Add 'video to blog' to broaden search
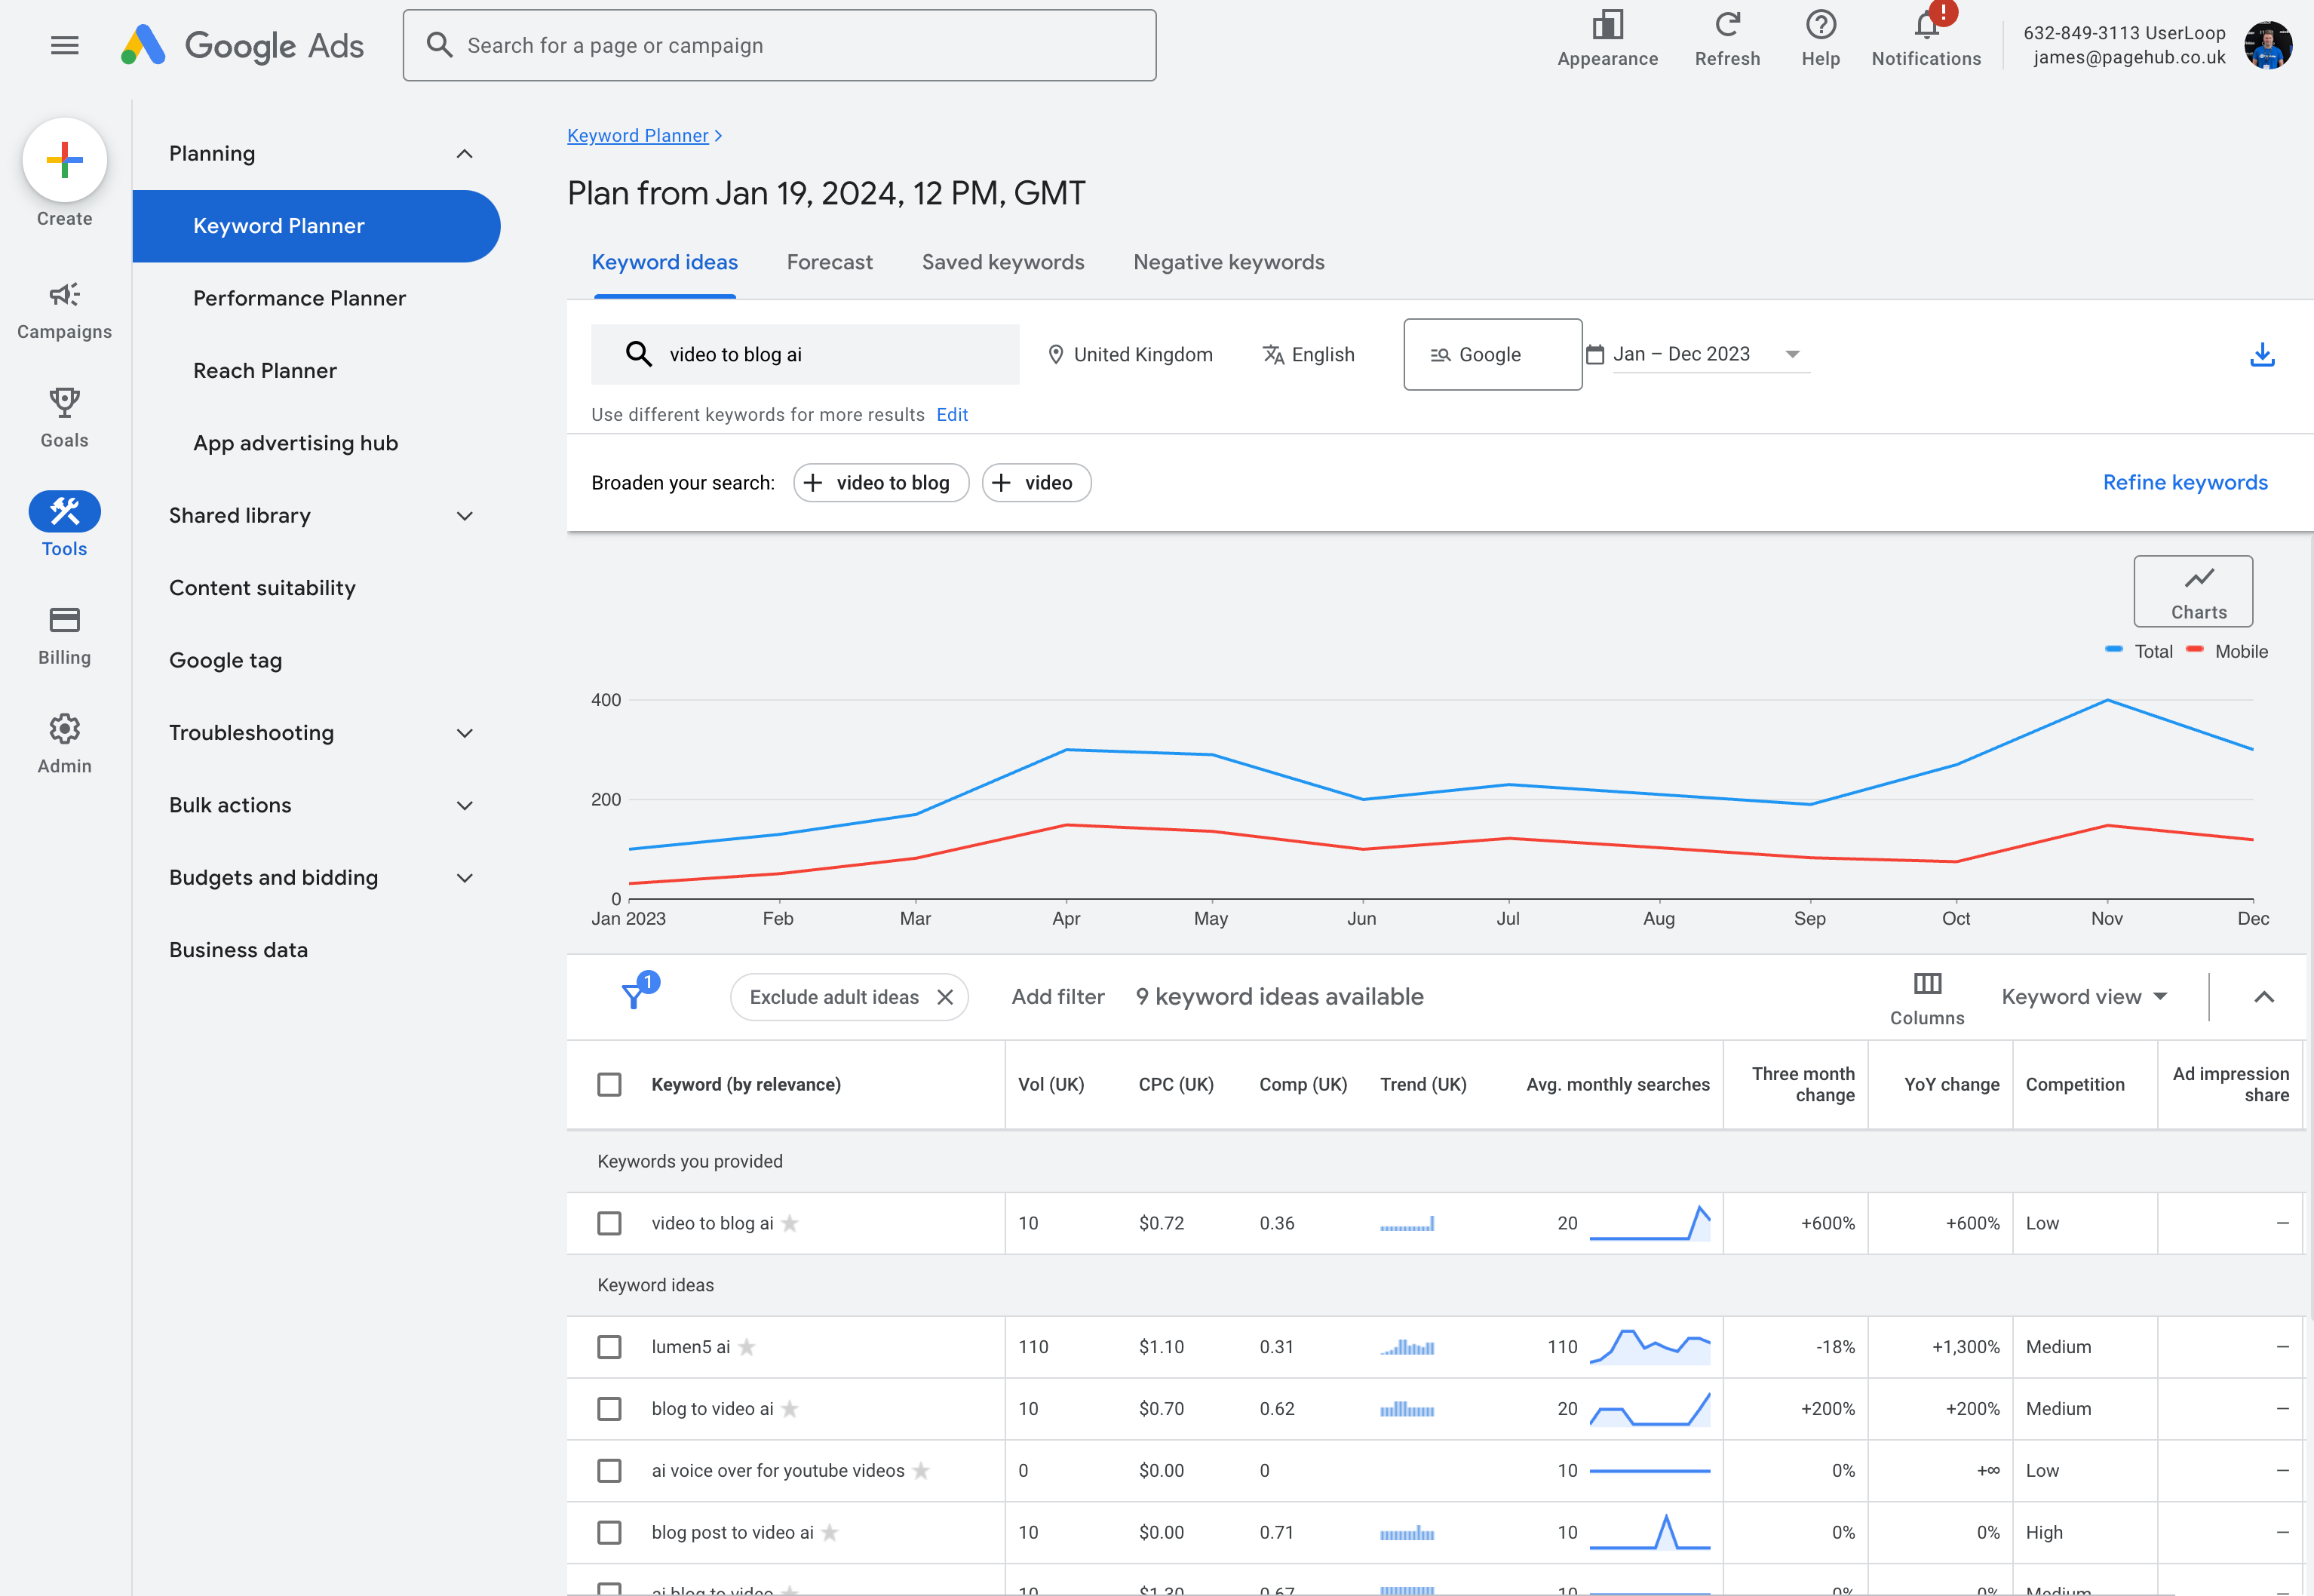This screenshot has height=1596, width=2314. pos(881,483)
